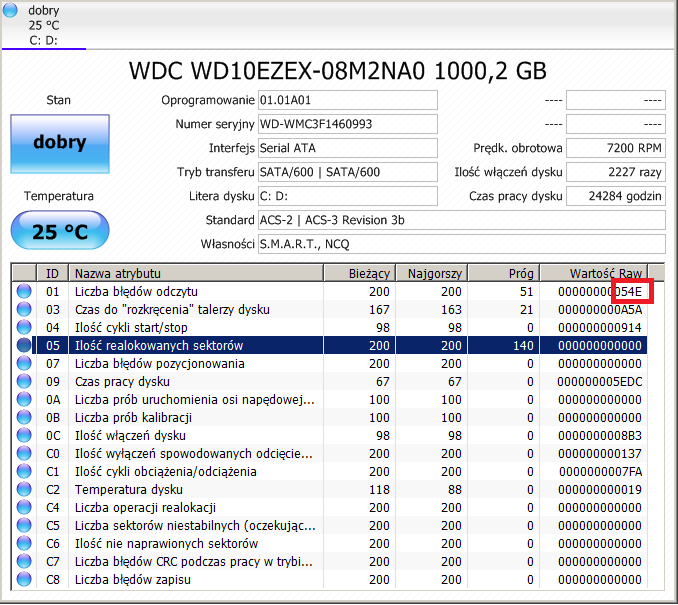Screen dimensions: 678x605
Task: Click the serial number field WD-WMC3F1460993
Action: pyautogui.click(x=348, y=124)
